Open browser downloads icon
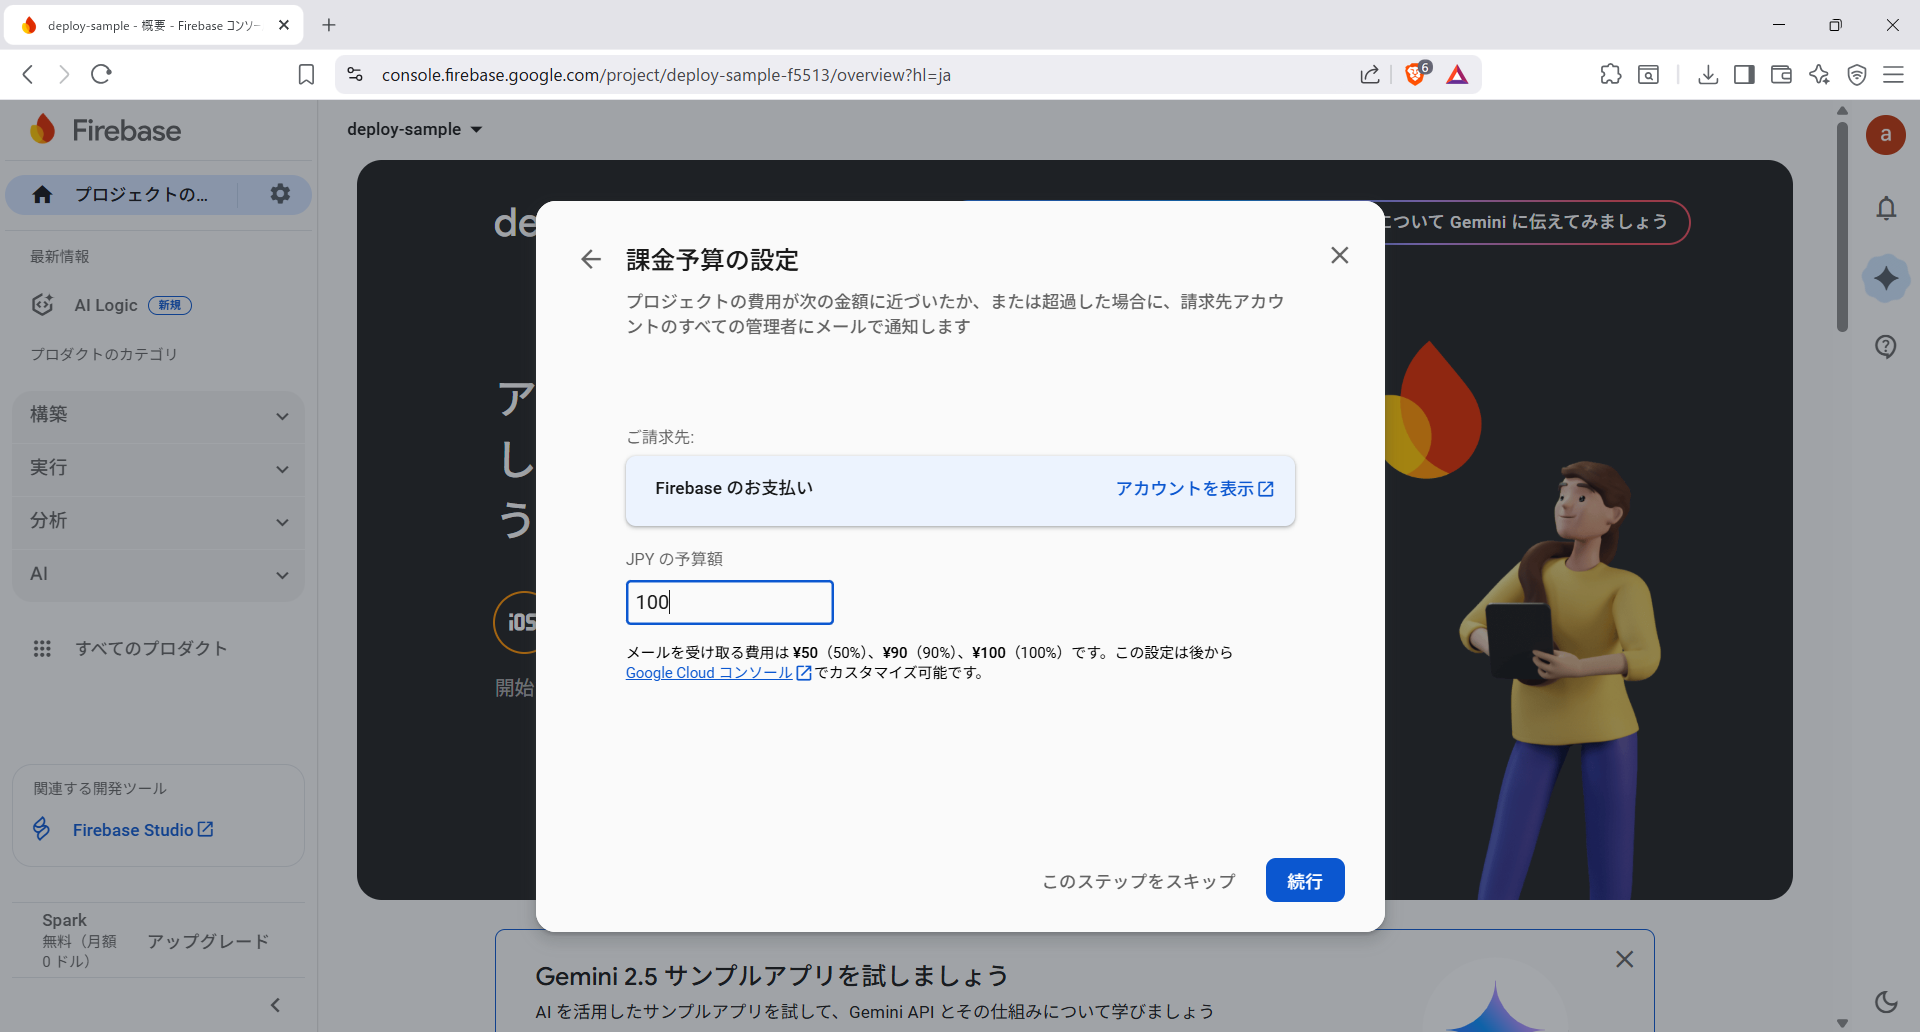Viewport: 1920px width, 1032px height. [x=1708, y=75]
